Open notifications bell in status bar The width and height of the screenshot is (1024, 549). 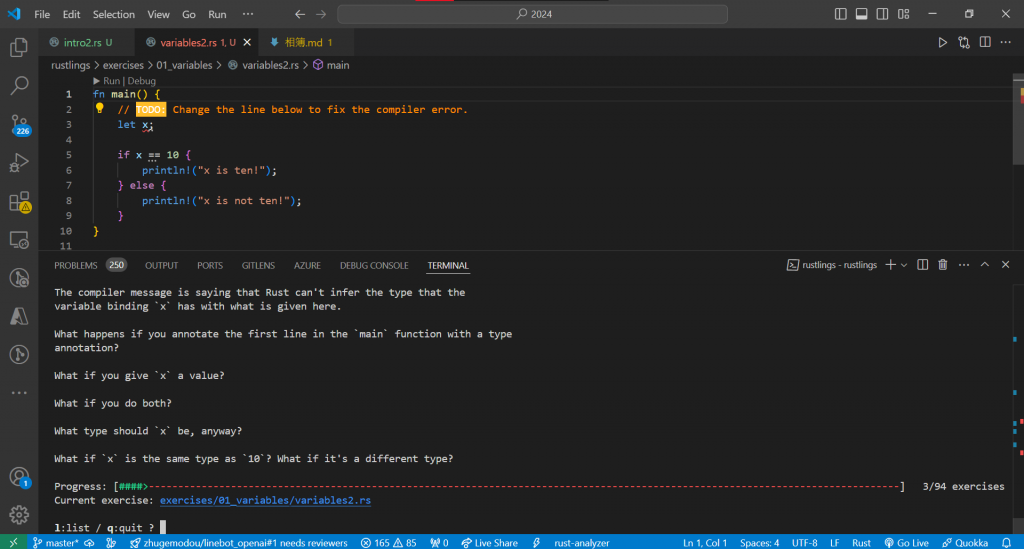[x=1006, y=542]
